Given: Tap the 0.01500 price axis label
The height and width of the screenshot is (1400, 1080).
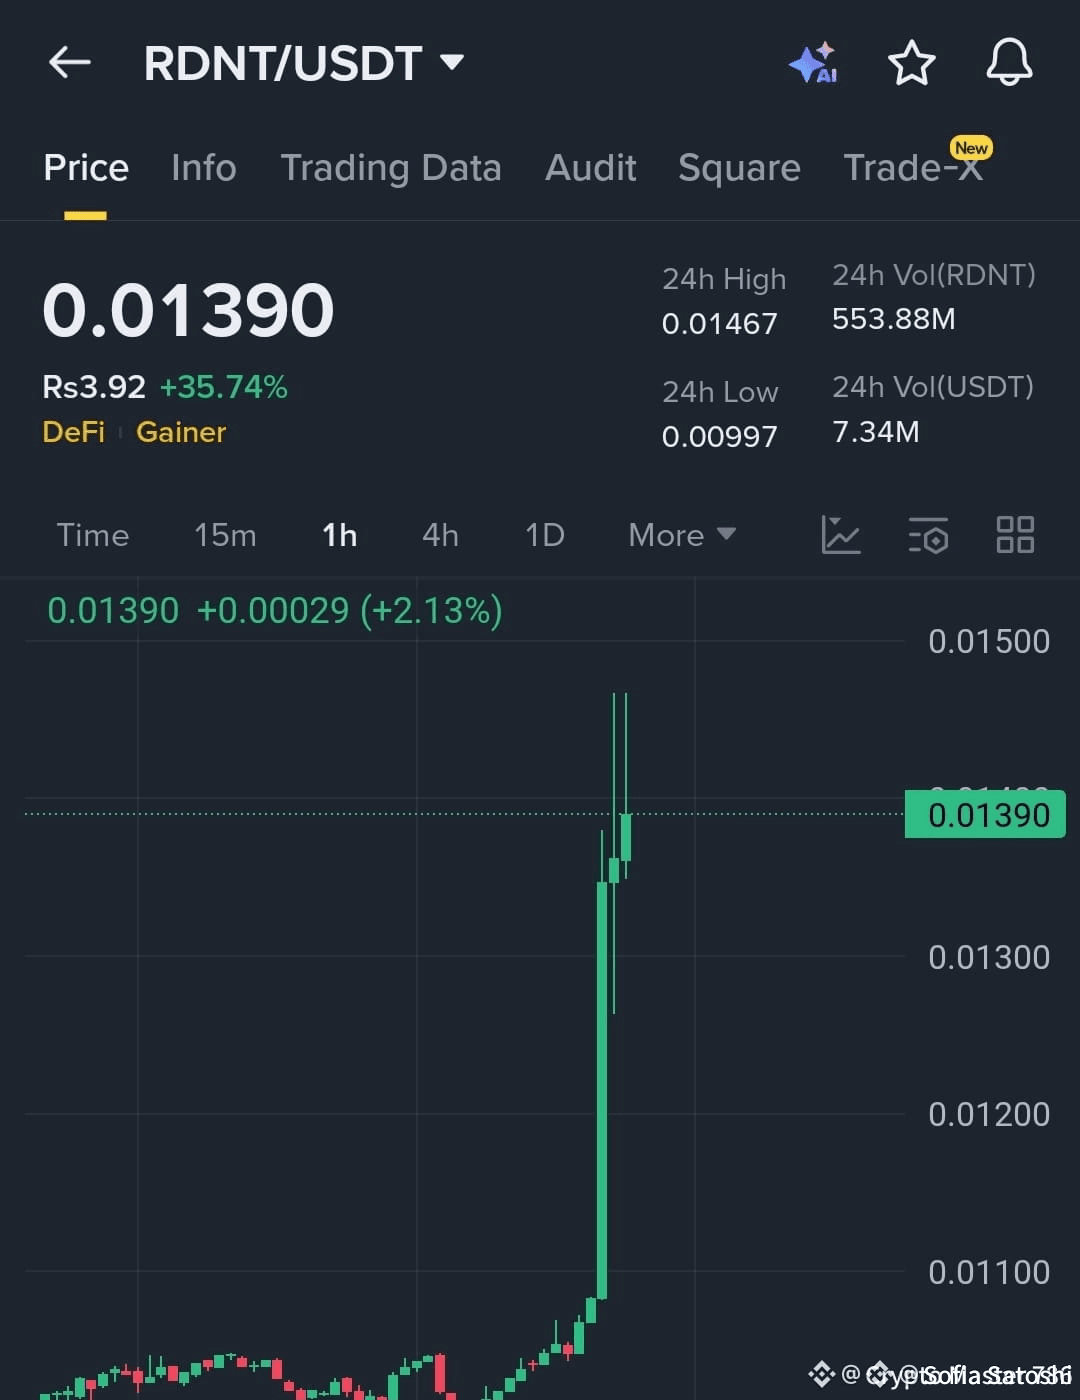Looking at the screenshot, I should click(989, 641).
